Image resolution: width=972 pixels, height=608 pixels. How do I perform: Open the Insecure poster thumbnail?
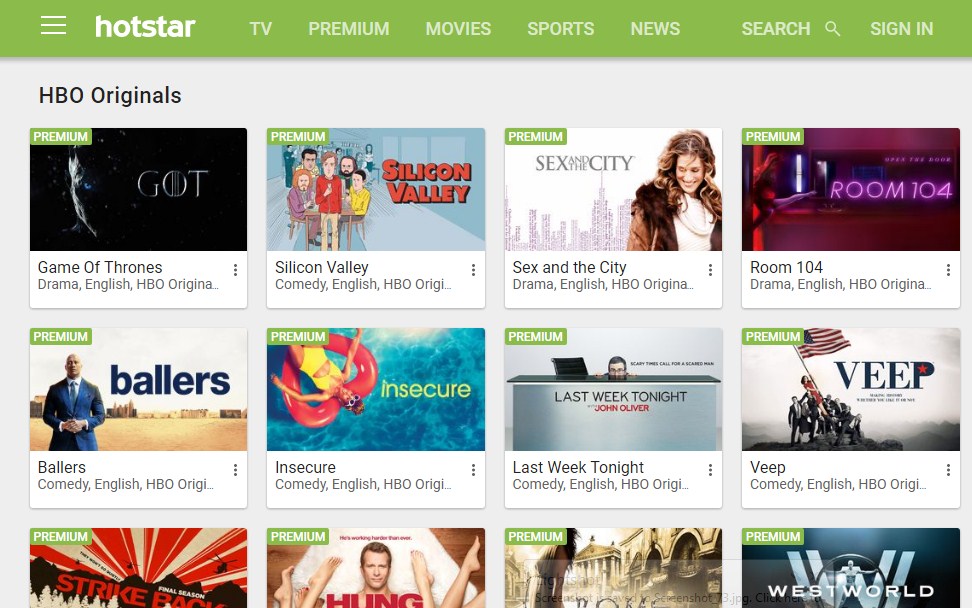click(376, 389)
